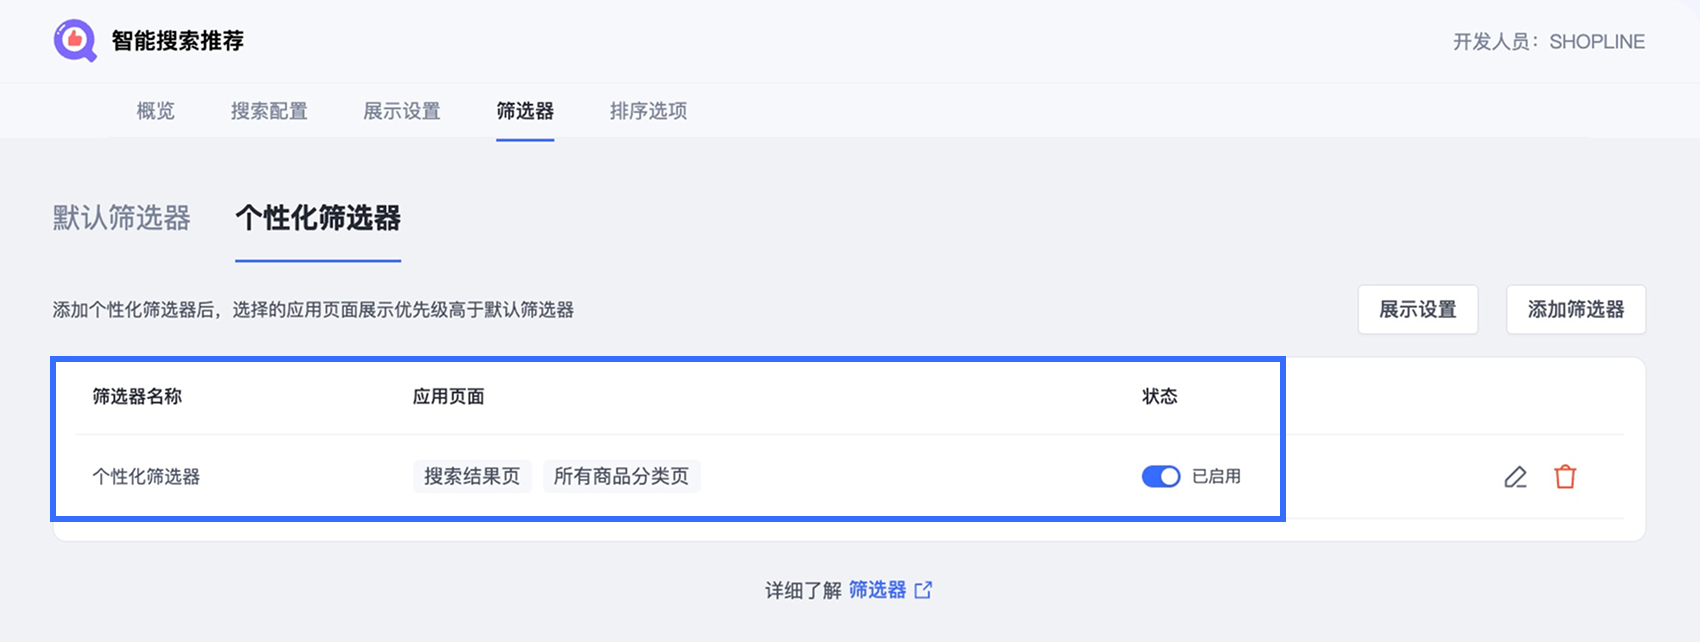Image resolution: width=1700 pixels, height=642 pixels.
Task: Click the 展示设置 button
Action: tap(1417, 310)
